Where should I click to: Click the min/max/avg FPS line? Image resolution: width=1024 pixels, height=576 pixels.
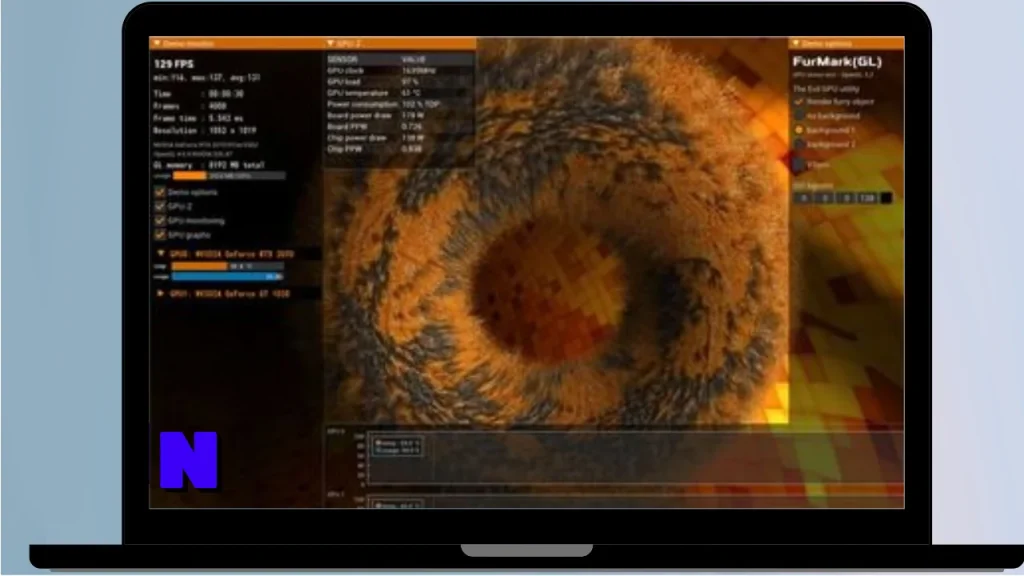[x=206, y=78]
